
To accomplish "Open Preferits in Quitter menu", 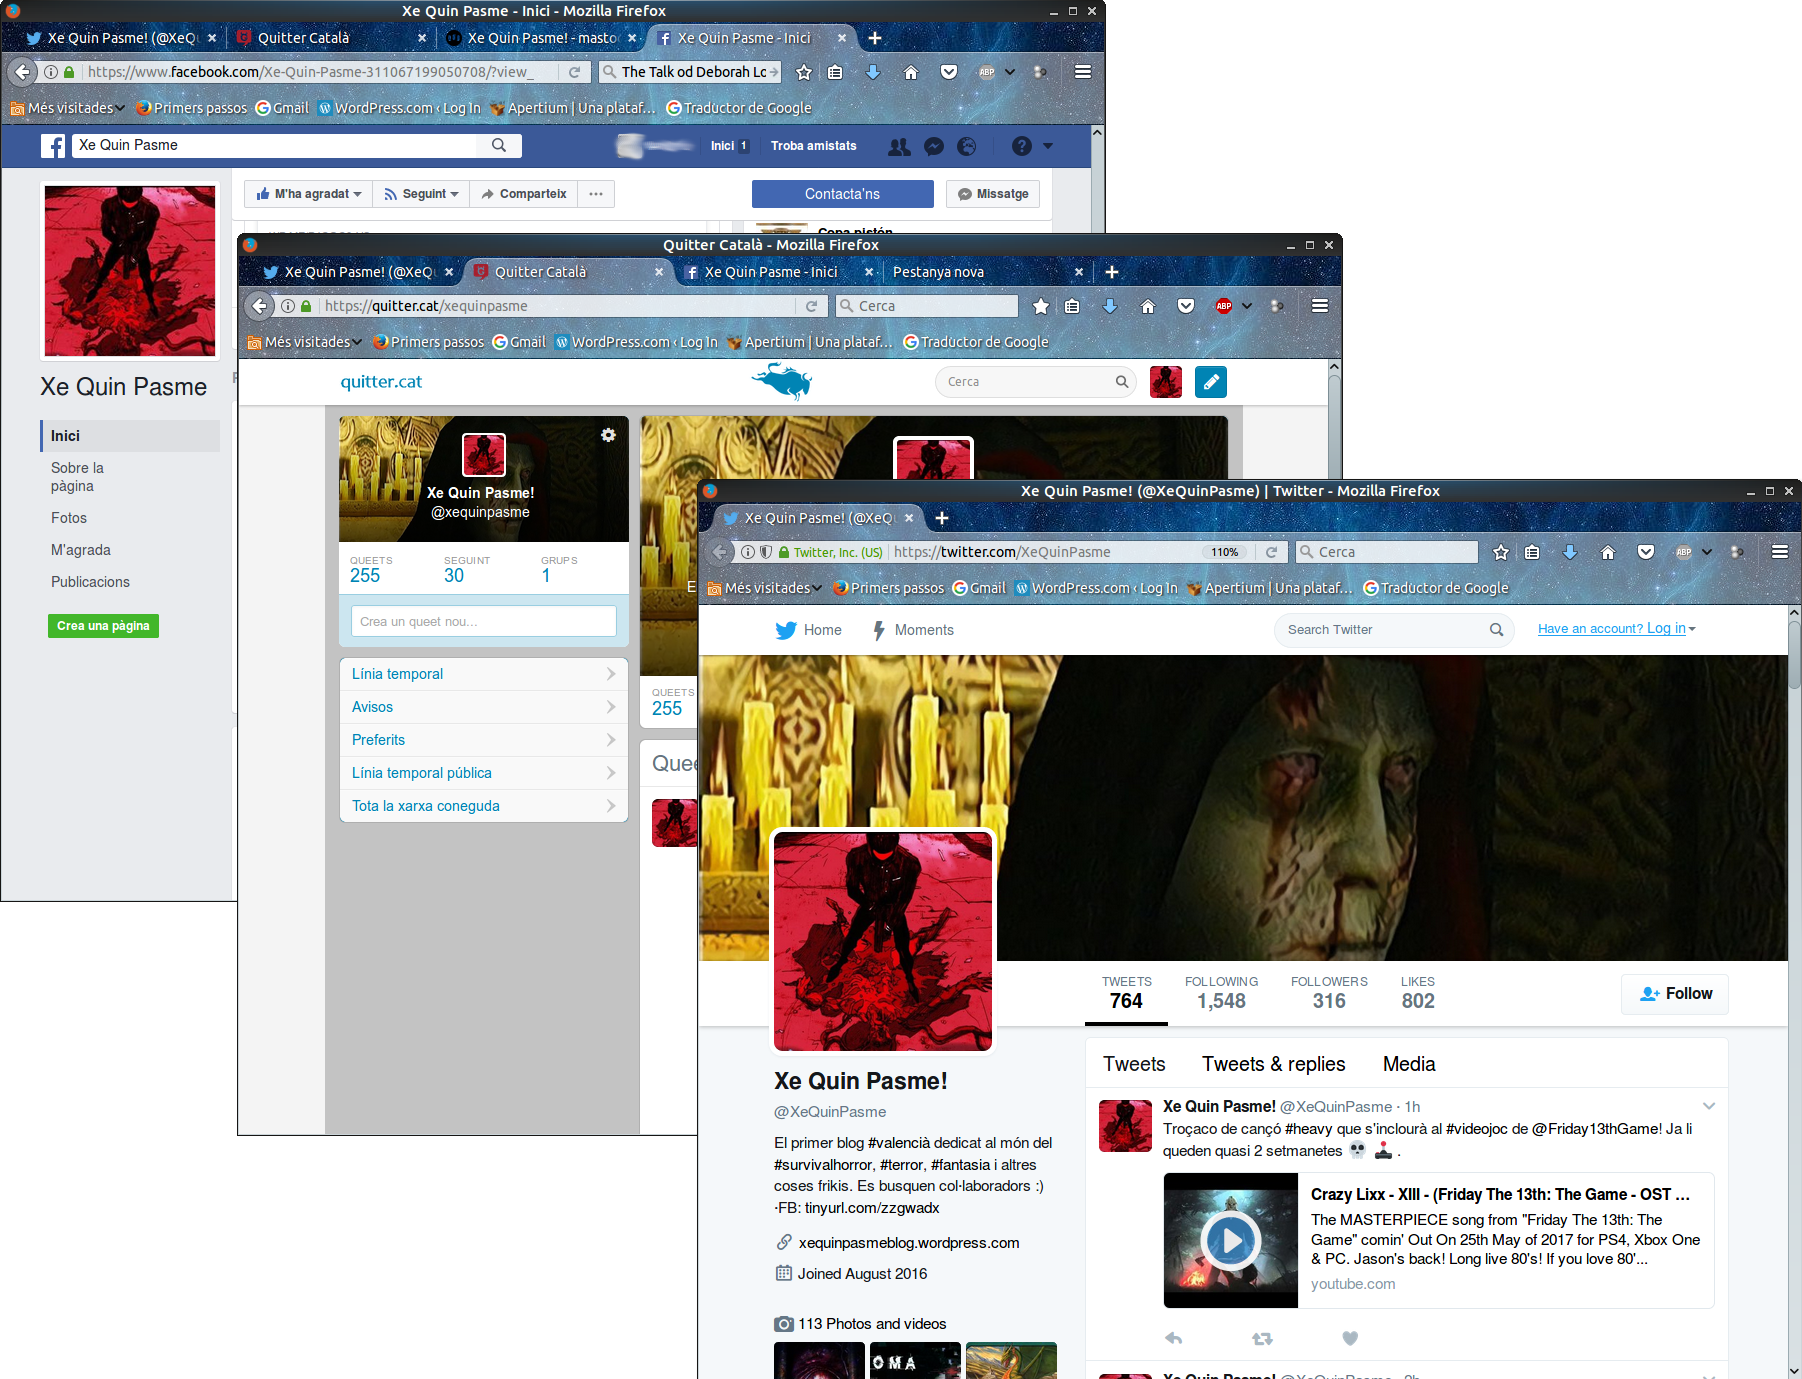I will (484, 740).
